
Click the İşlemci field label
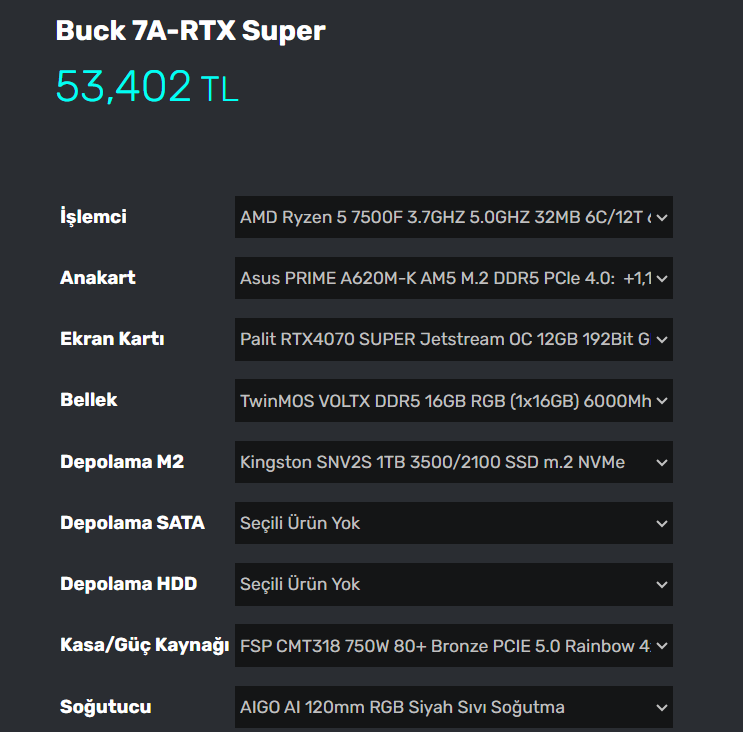(93, 217)
